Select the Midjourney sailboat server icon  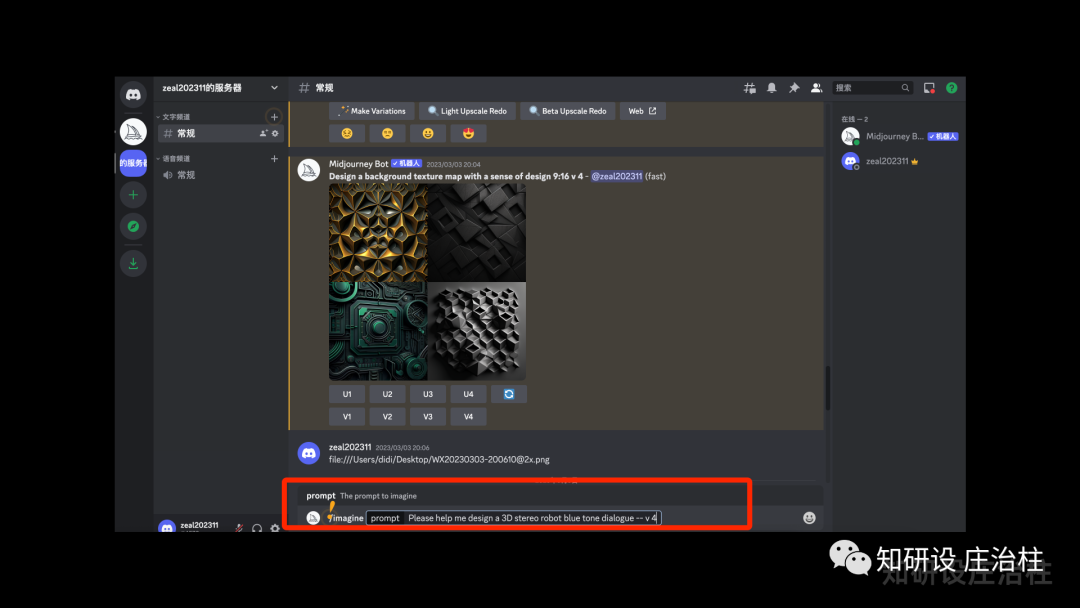(133, 132)
